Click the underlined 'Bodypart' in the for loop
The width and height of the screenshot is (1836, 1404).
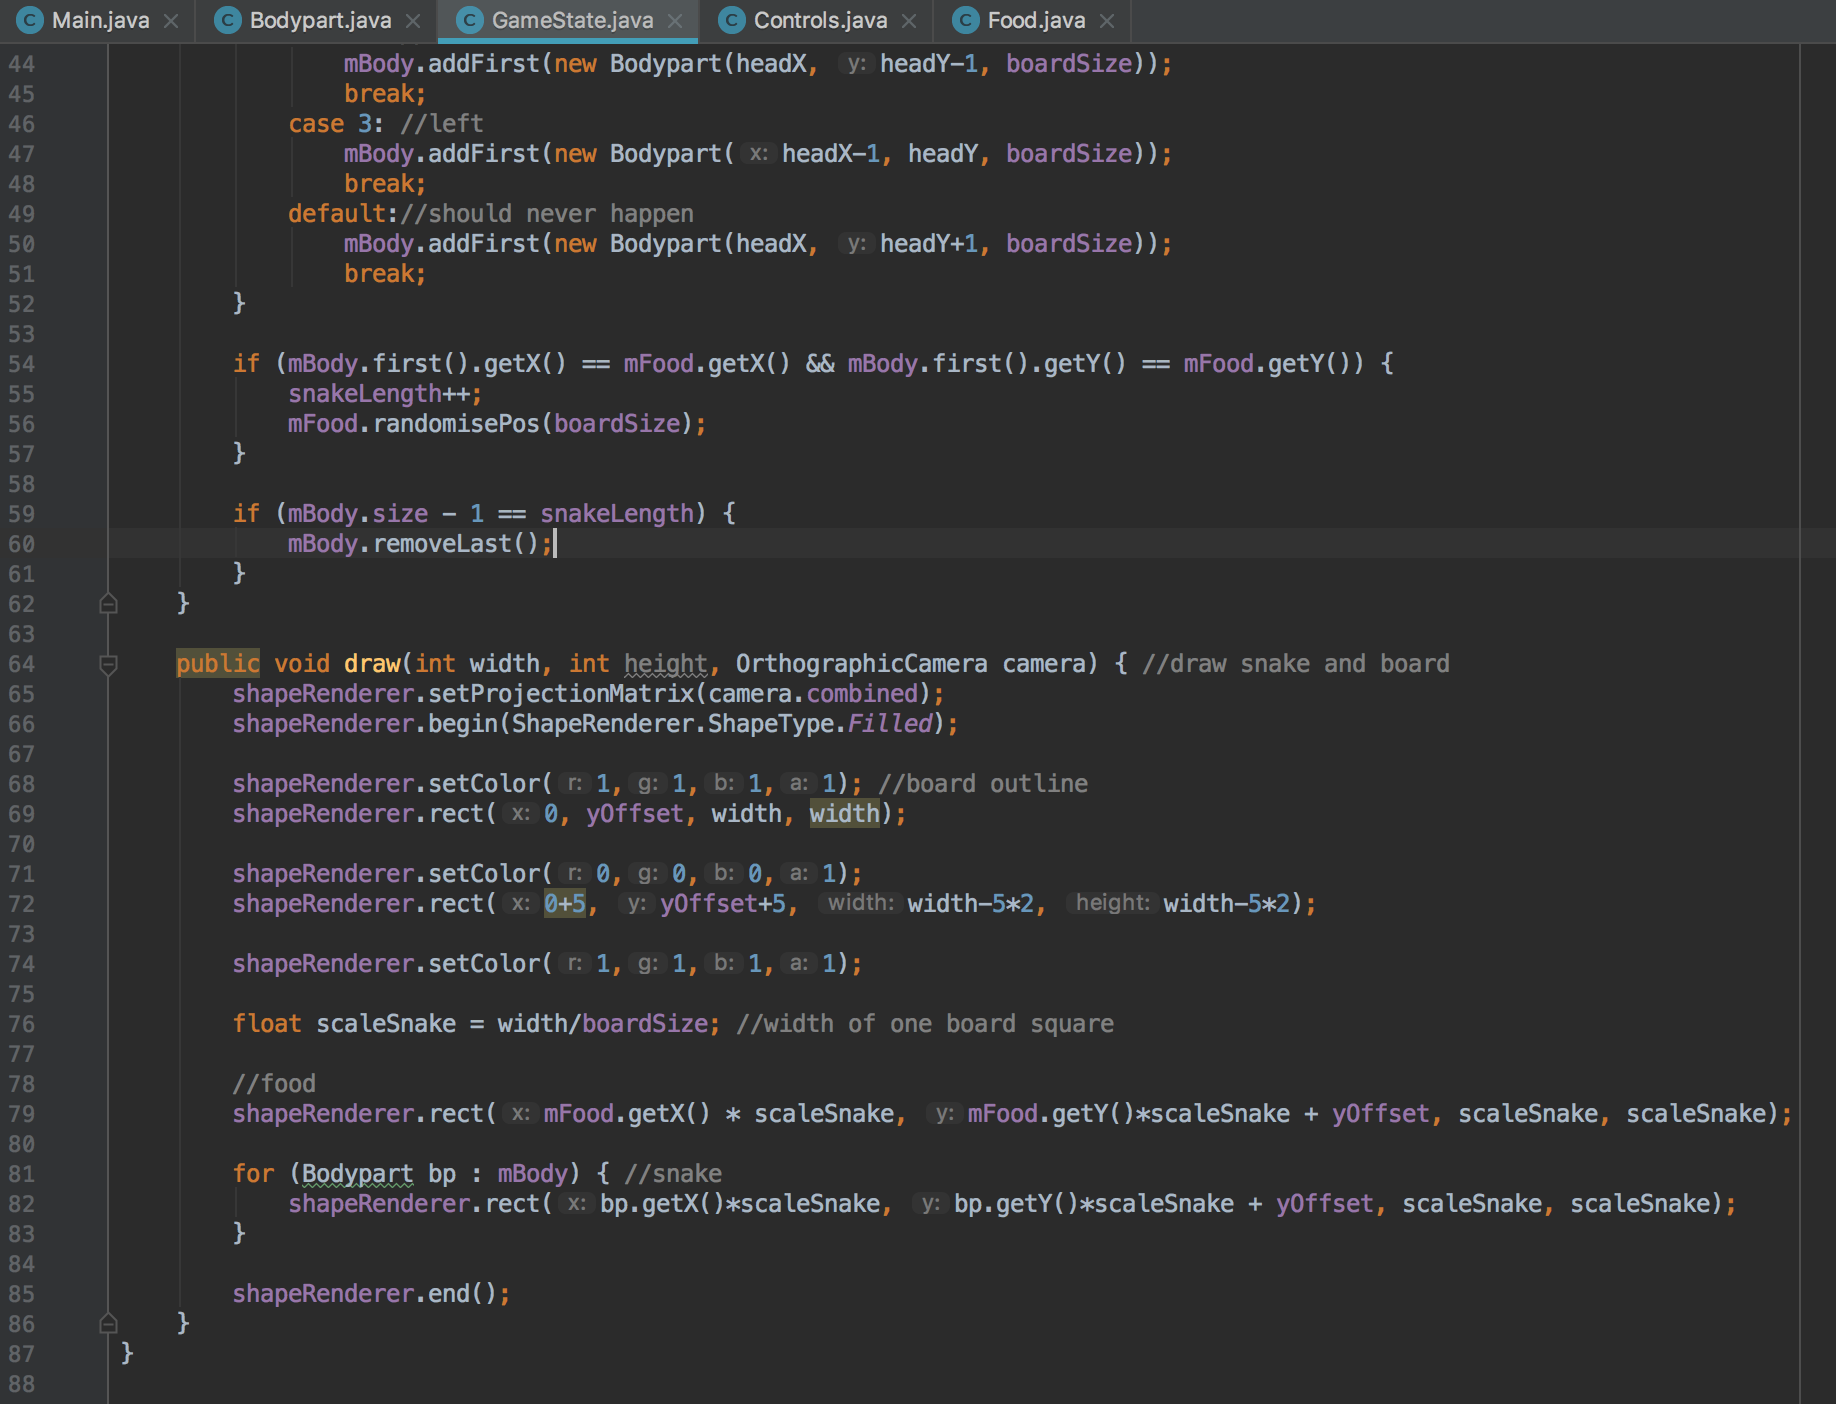(x=357, y=1174)
